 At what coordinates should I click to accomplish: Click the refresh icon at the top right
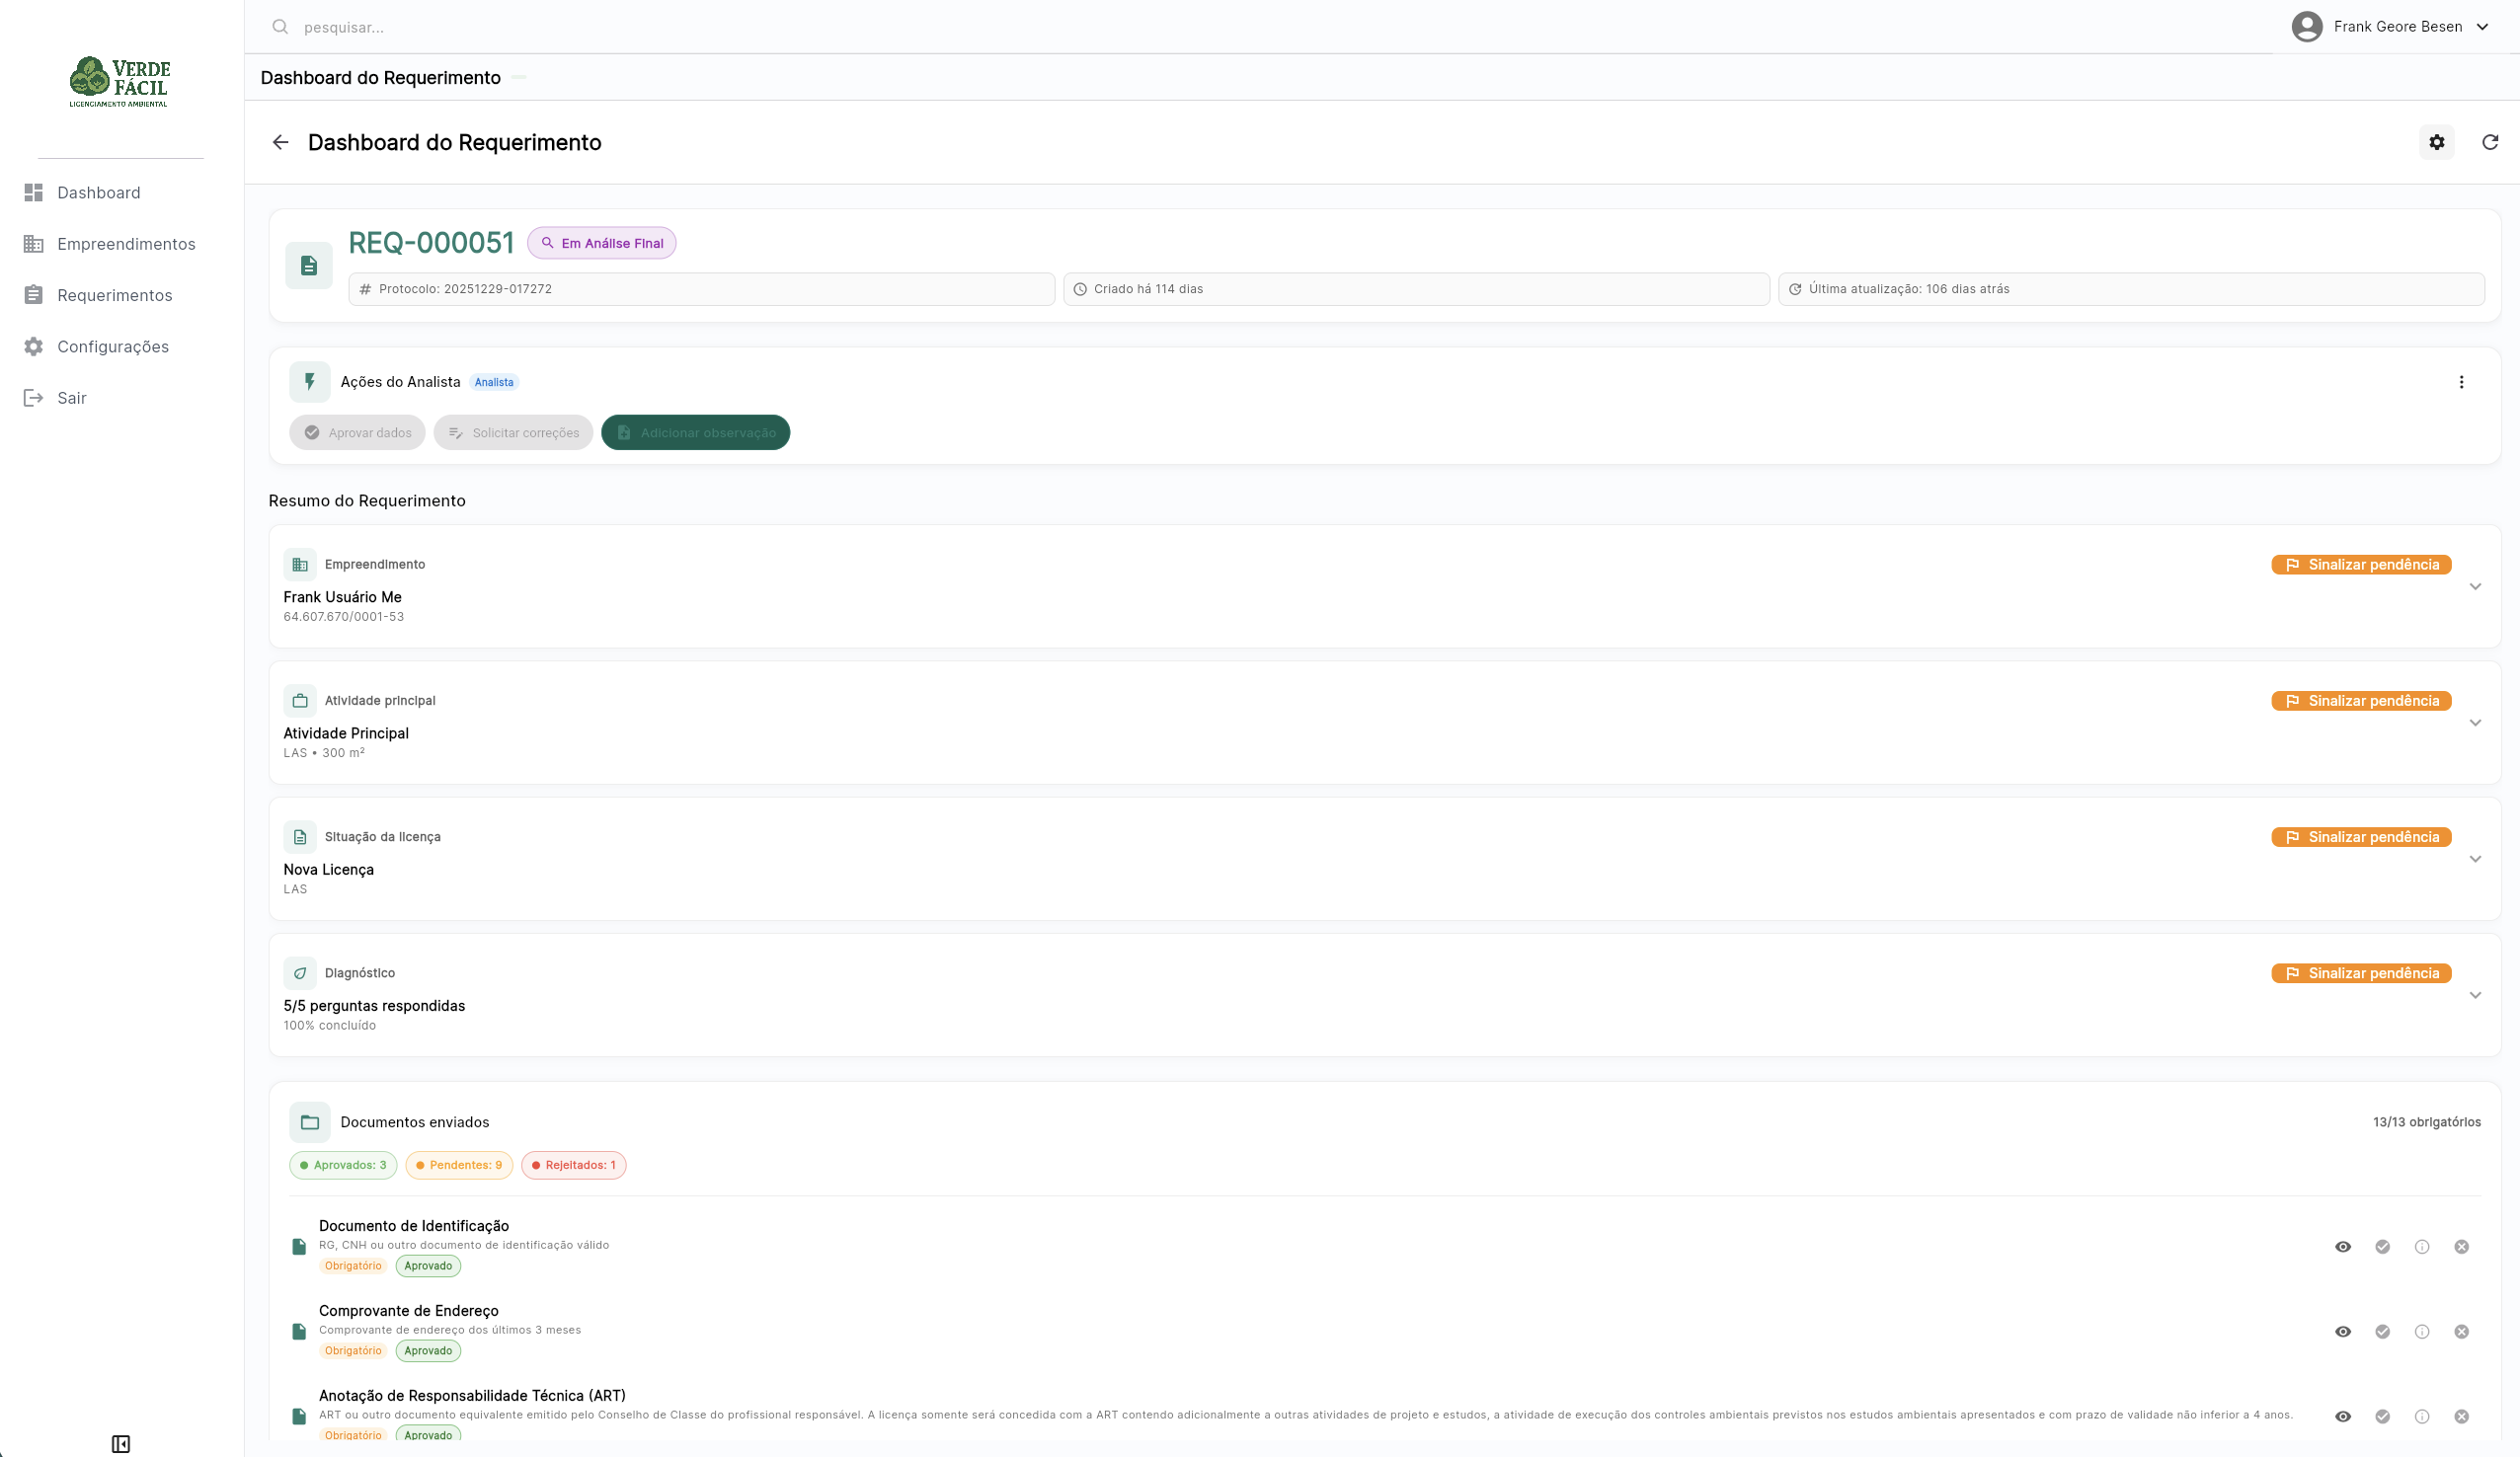tap(2490, 143)
